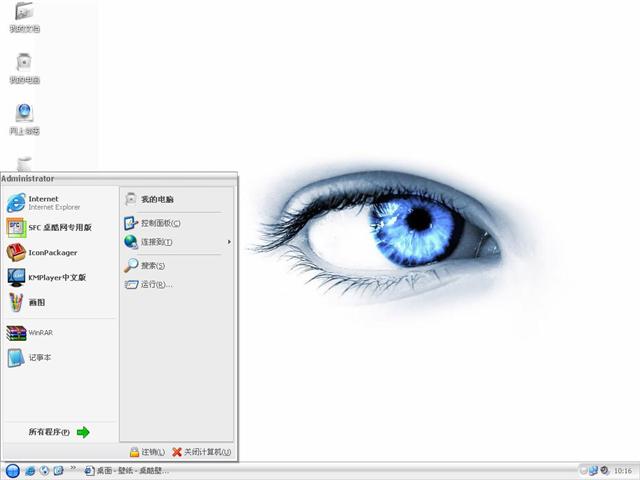Image resolution: width=640 pixels, height=480 pixels.
Task: Open 我的电脑 in Start menu
Action: (177, 199)
